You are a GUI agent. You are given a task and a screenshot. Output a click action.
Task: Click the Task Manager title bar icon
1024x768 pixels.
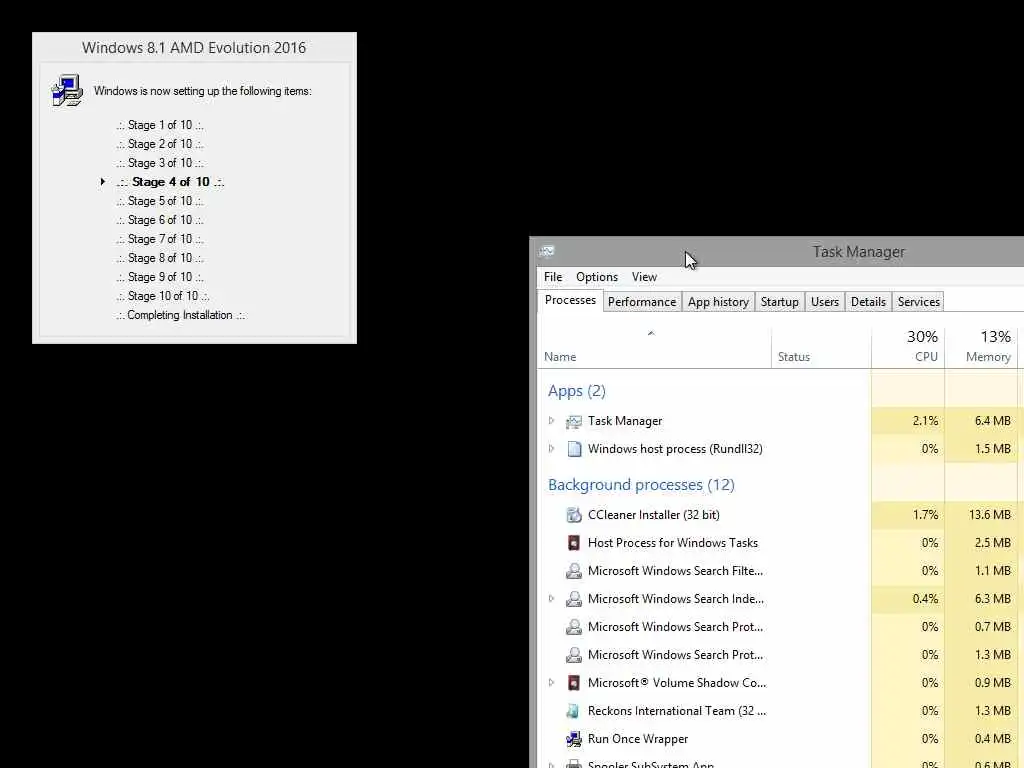tap(547, 251)
